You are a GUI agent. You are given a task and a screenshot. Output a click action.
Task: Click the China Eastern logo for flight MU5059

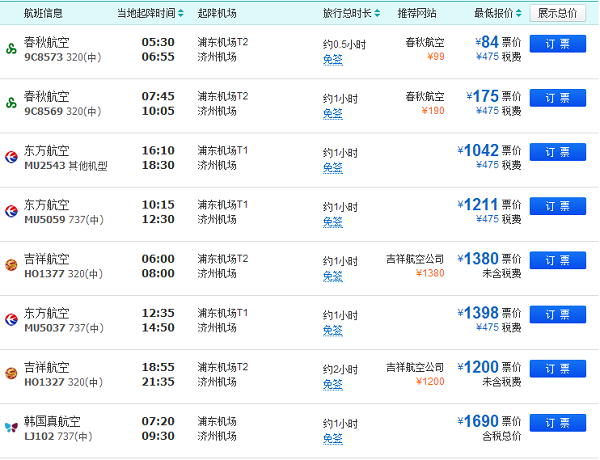click(11, 210)
